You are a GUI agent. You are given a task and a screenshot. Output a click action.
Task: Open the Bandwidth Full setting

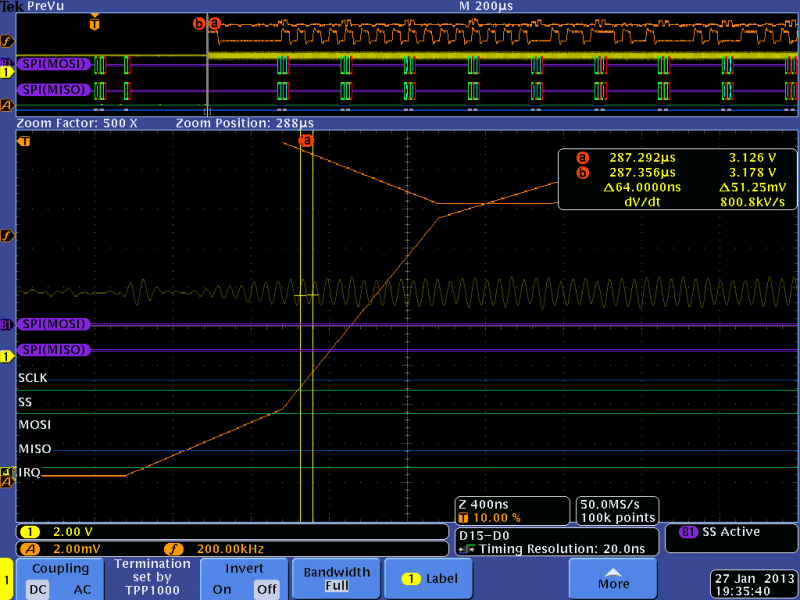pos(337,579)
